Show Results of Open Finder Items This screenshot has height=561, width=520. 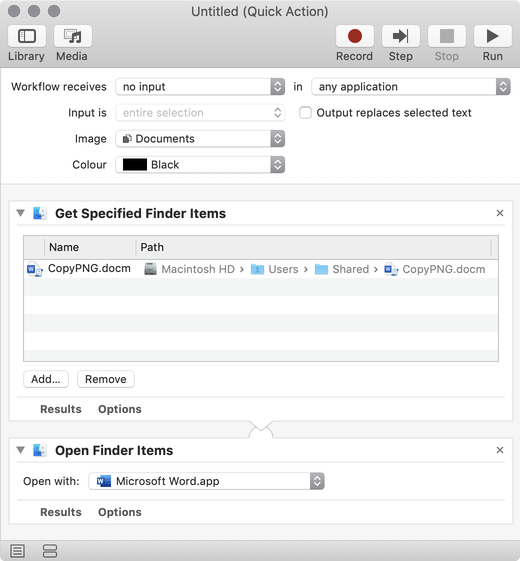coord(61,512)
